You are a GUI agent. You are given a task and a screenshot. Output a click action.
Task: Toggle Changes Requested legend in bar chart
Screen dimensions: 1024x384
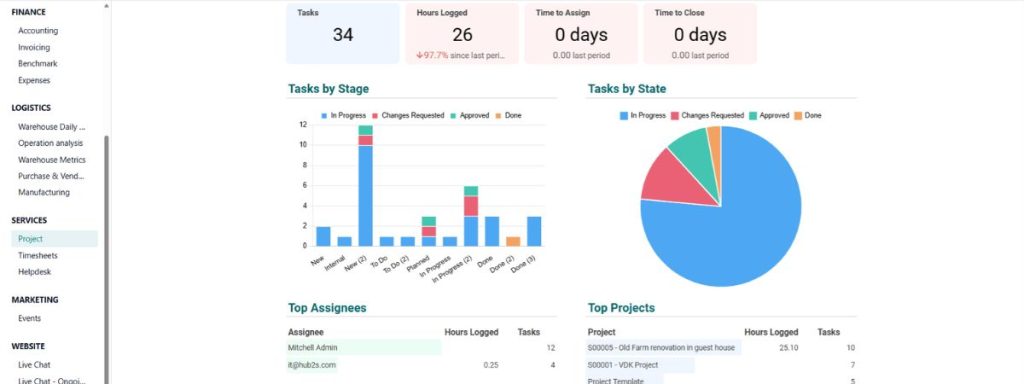tap(408, 115)
